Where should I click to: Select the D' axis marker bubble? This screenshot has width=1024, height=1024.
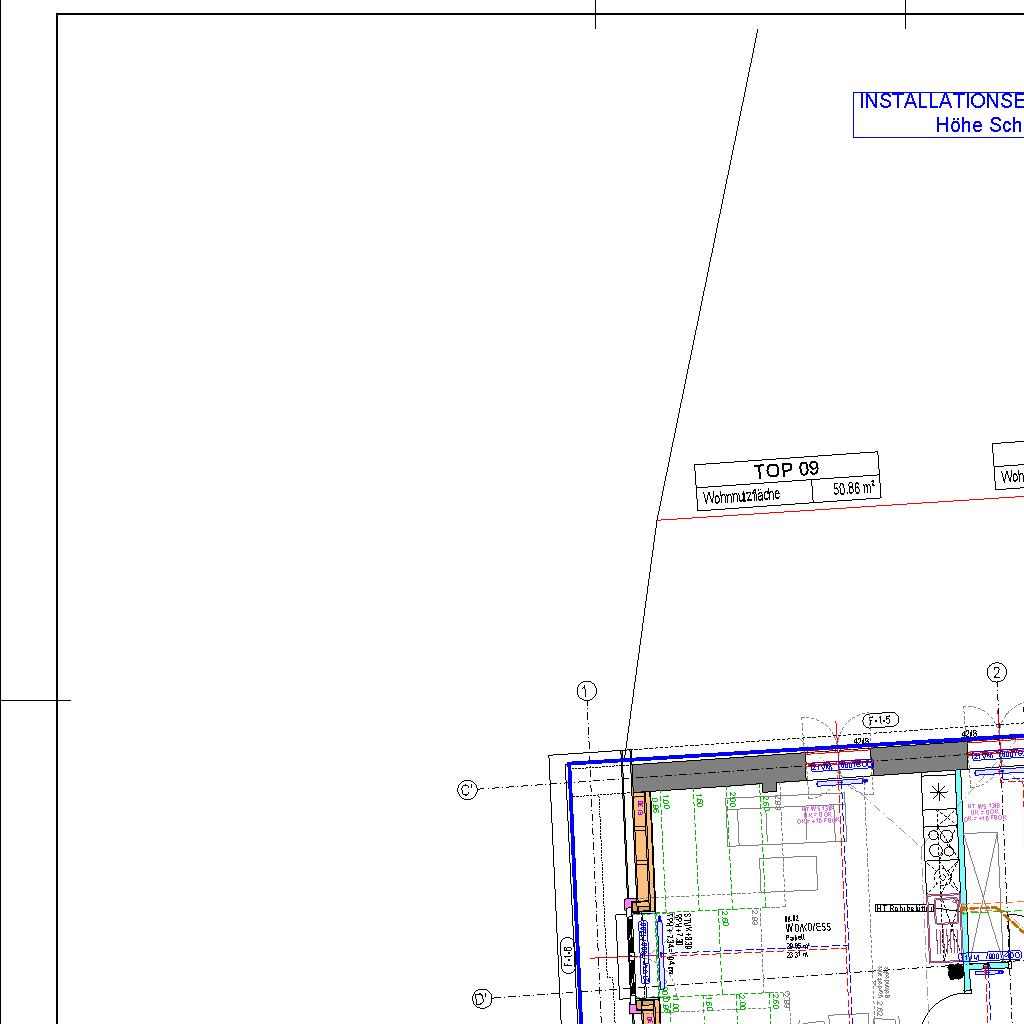pyautogui.click(x=481, y=998)
